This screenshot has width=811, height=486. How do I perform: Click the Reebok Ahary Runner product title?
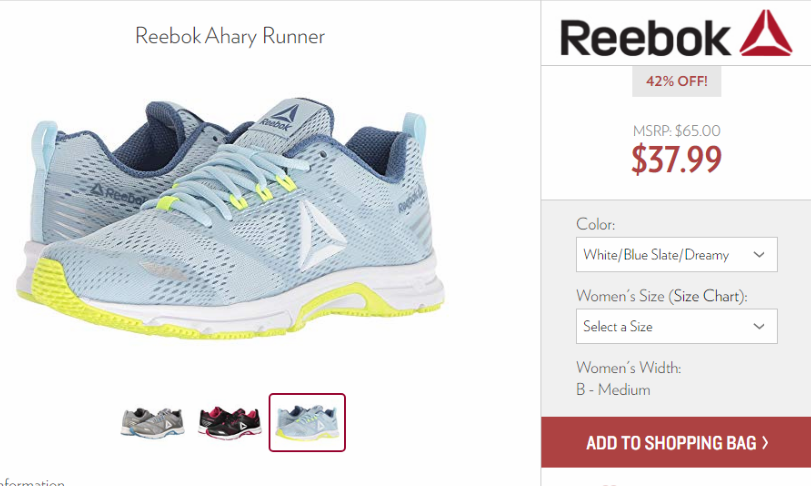click(x=230, y=36)
